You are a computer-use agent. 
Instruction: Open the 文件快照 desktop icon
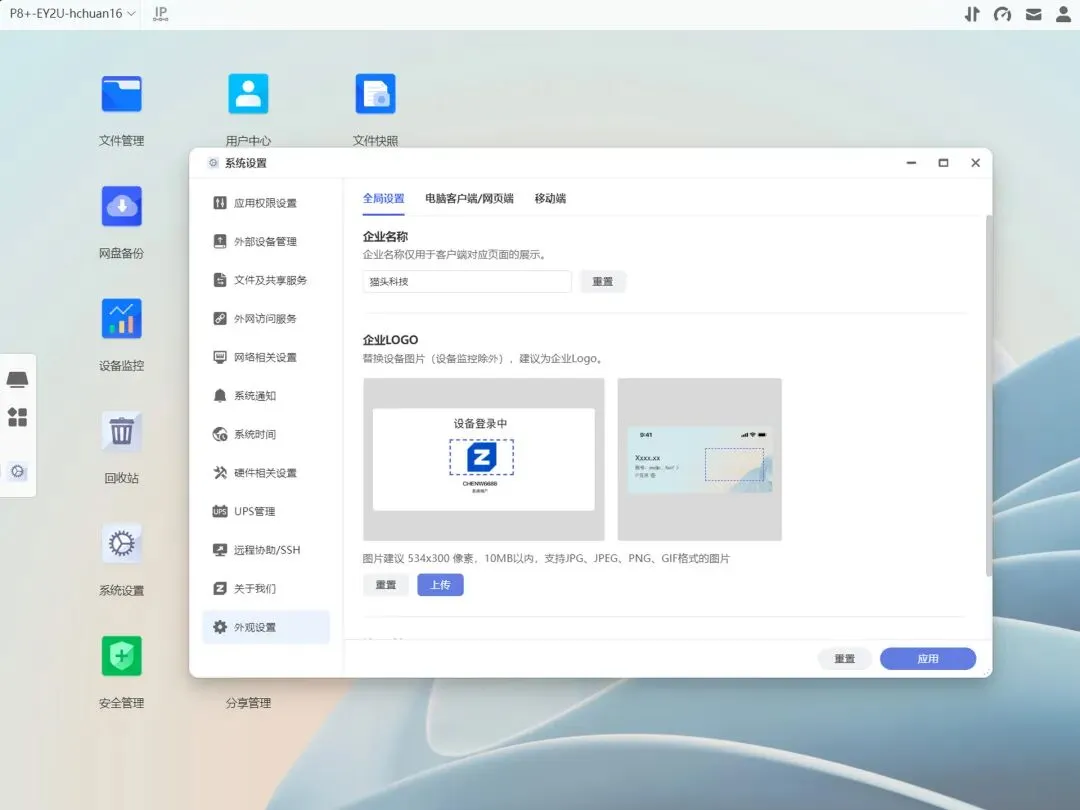tap(375, 94)
